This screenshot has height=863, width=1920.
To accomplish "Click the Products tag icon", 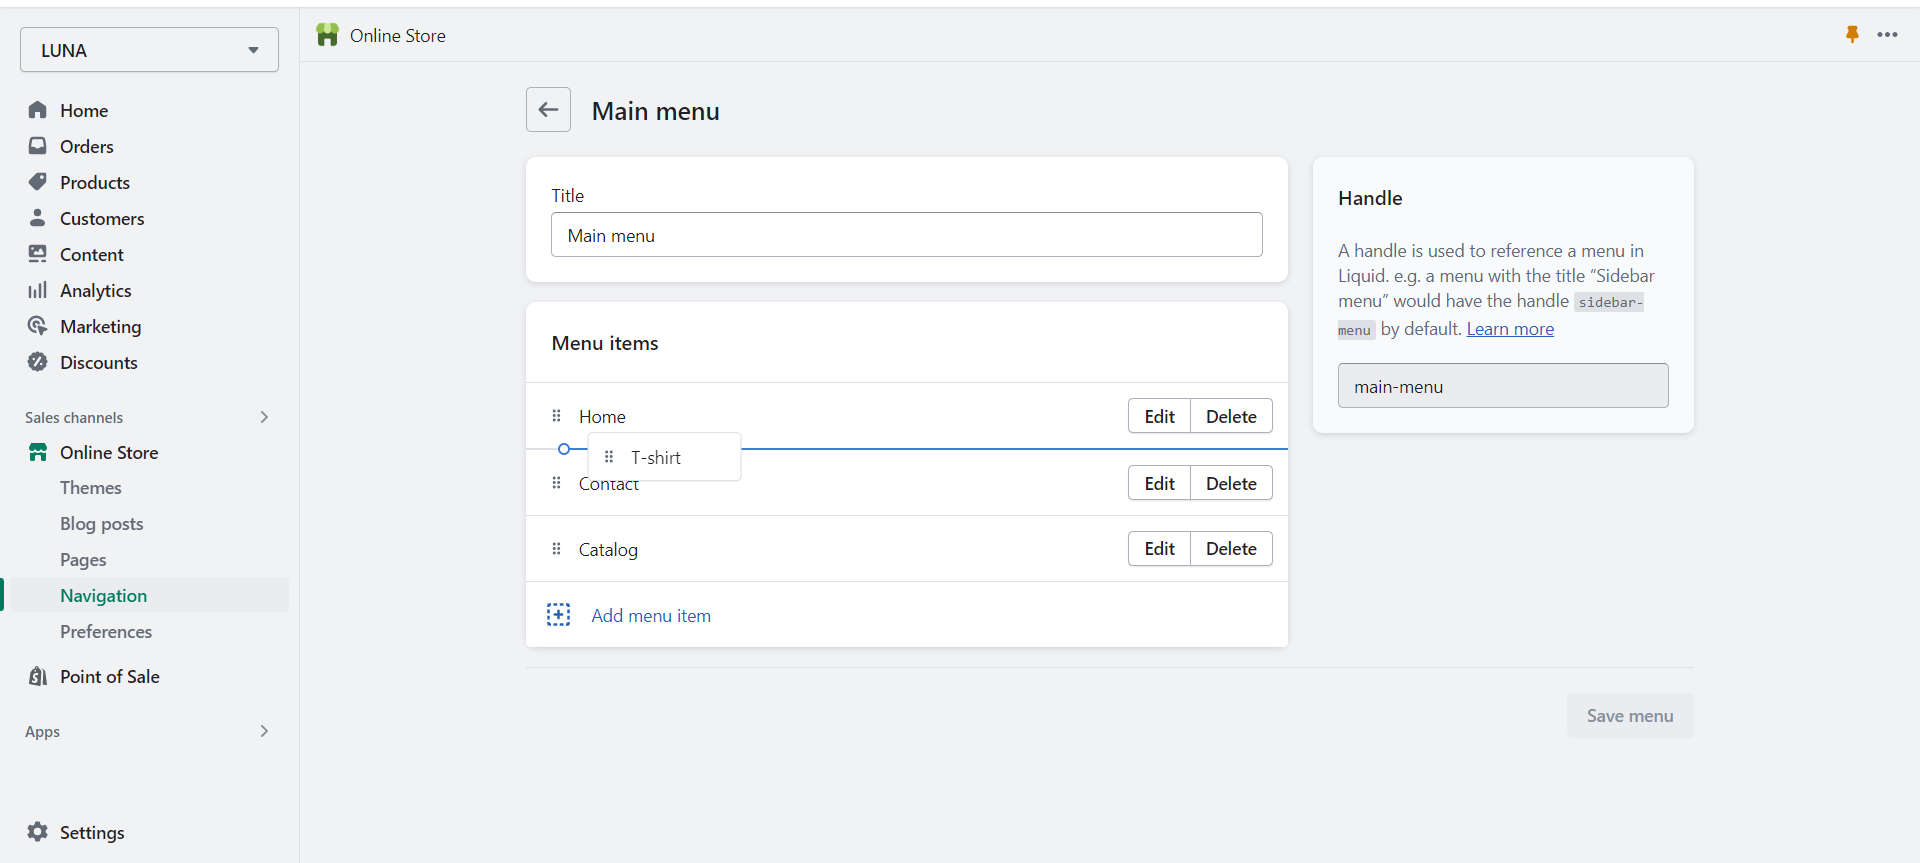I will (38, 182).
